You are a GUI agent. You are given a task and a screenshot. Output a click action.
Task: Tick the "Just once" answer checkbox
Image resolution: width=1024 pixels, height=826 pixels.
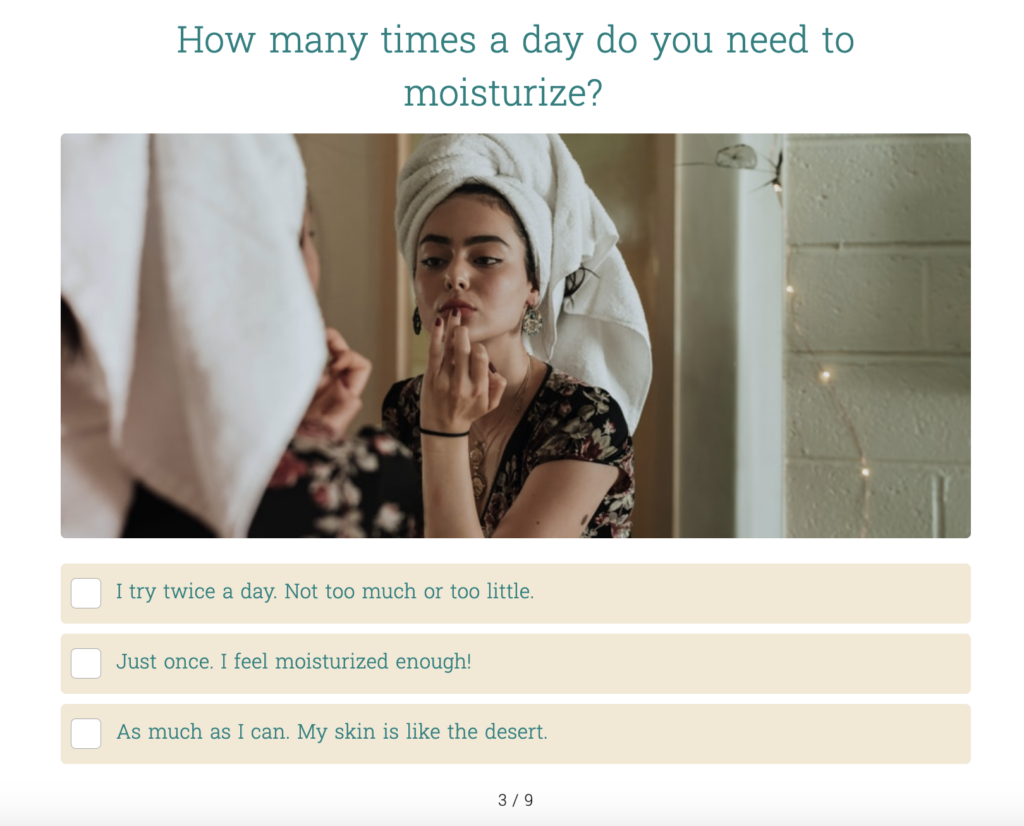tap(86, 663)
